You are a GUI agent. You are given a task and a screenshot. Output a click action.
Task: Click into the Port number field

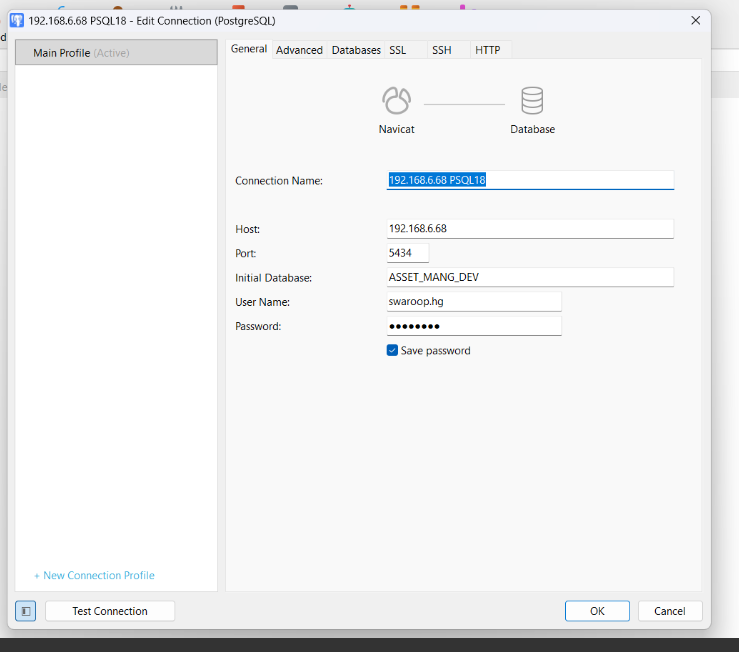[x=408, y=253]
